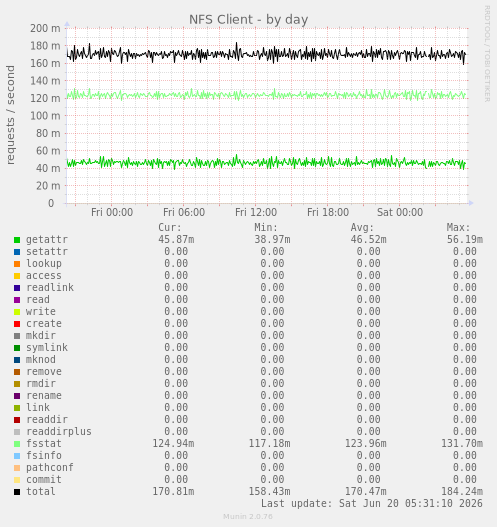Viewport: 497px width, 527px height.
Task: Click the read purple legend swatch
Action: pos(17,300)
